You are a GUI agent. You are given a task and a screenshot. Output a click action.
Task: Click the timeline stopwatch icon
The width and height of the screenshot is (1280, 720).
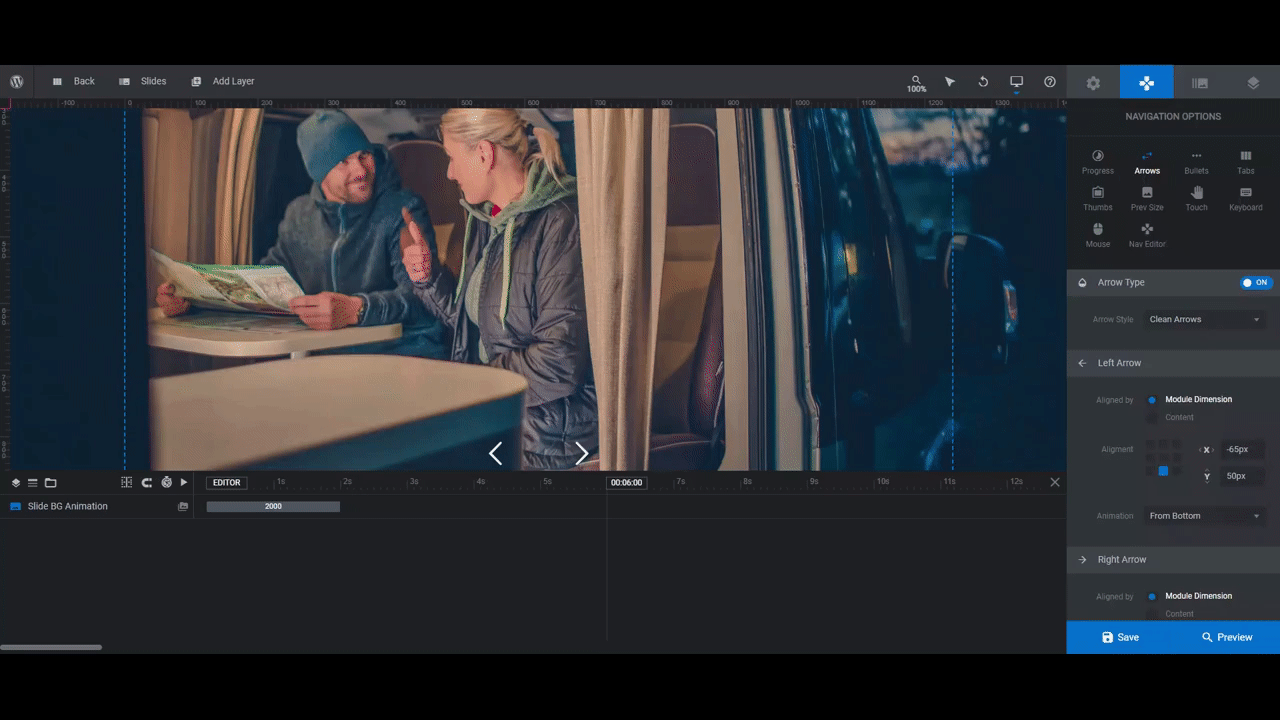coord(166,482)
